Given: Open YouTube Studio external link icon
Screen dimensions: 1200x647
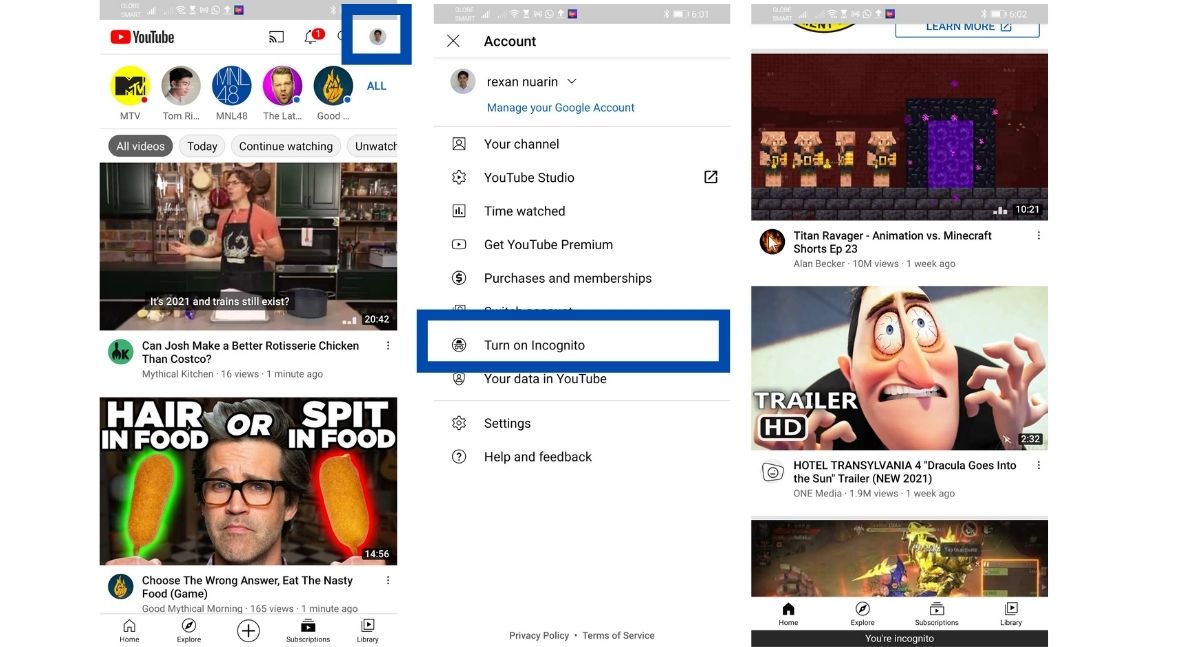Looking at the screenshot, I should pos(710,177).
